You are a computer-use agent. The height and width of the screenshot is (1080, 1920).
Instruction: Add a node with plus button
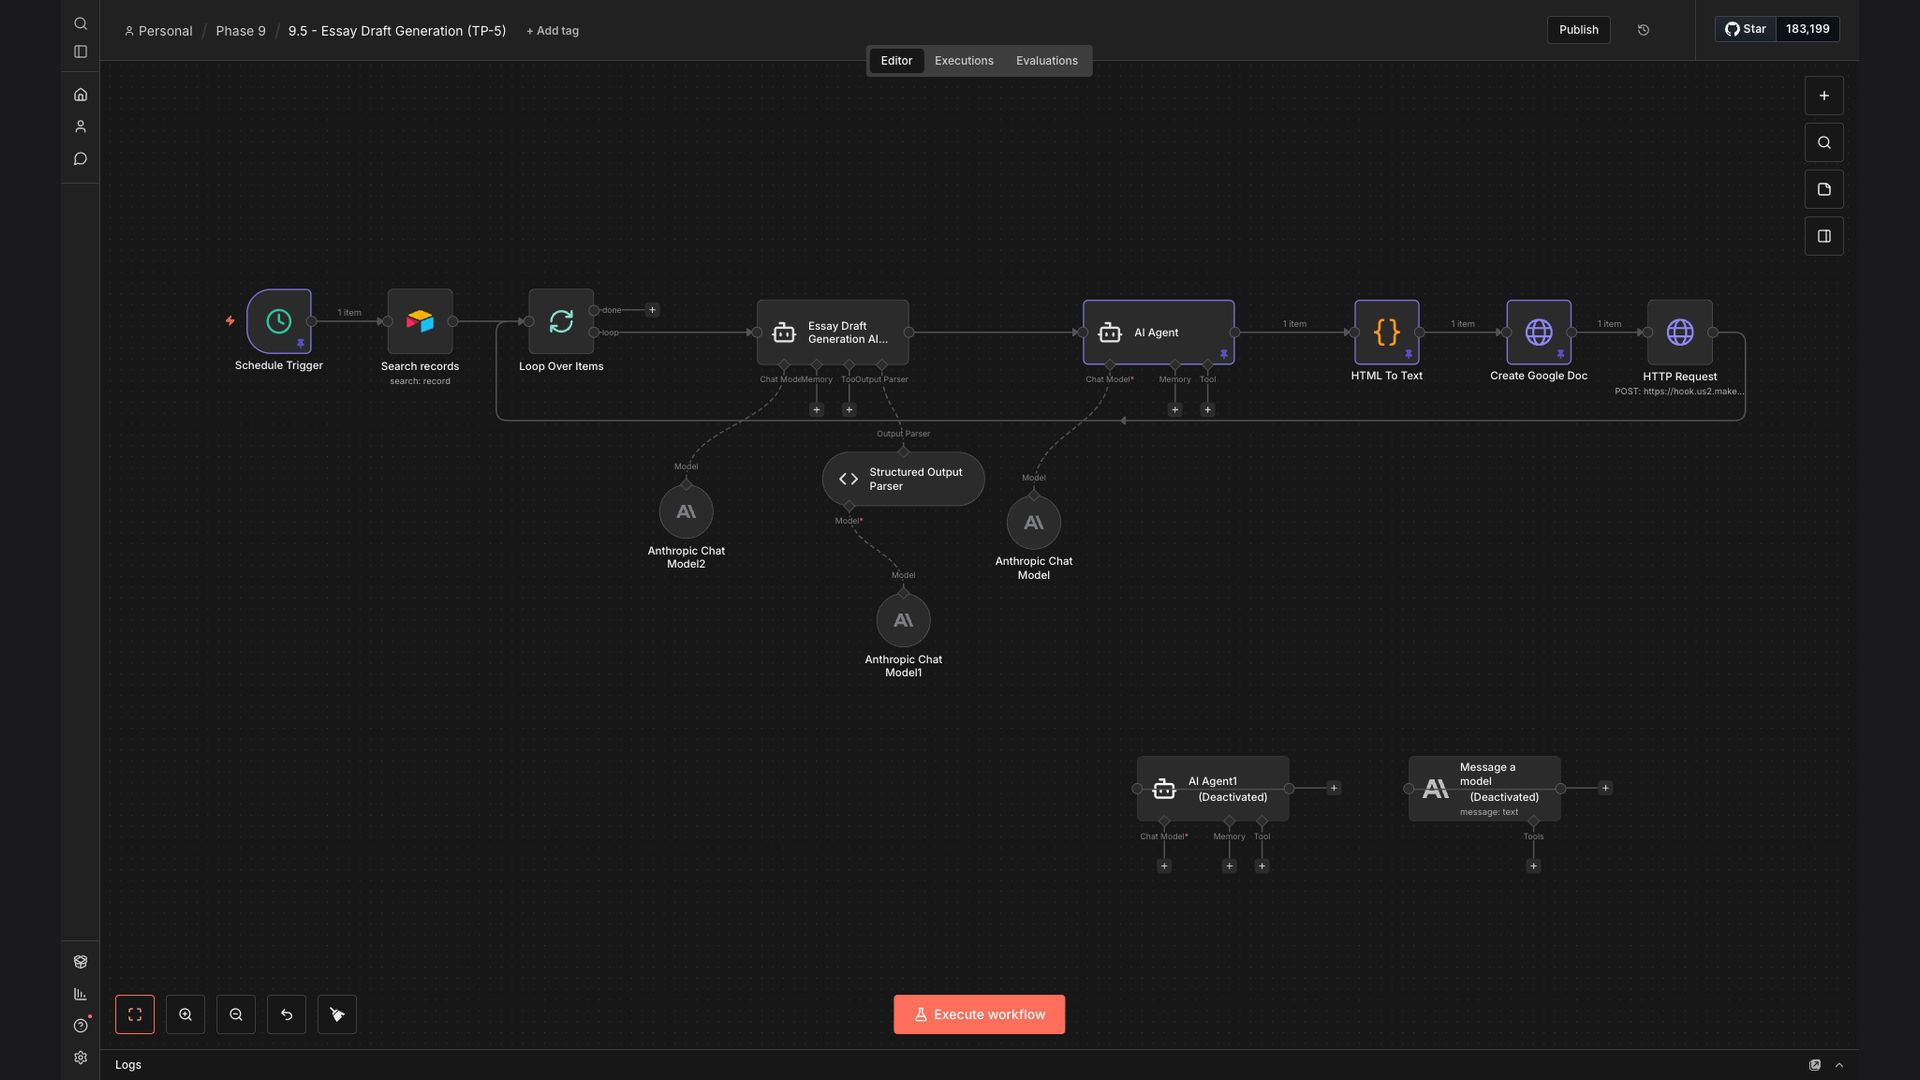click(x=1823, y=95)
